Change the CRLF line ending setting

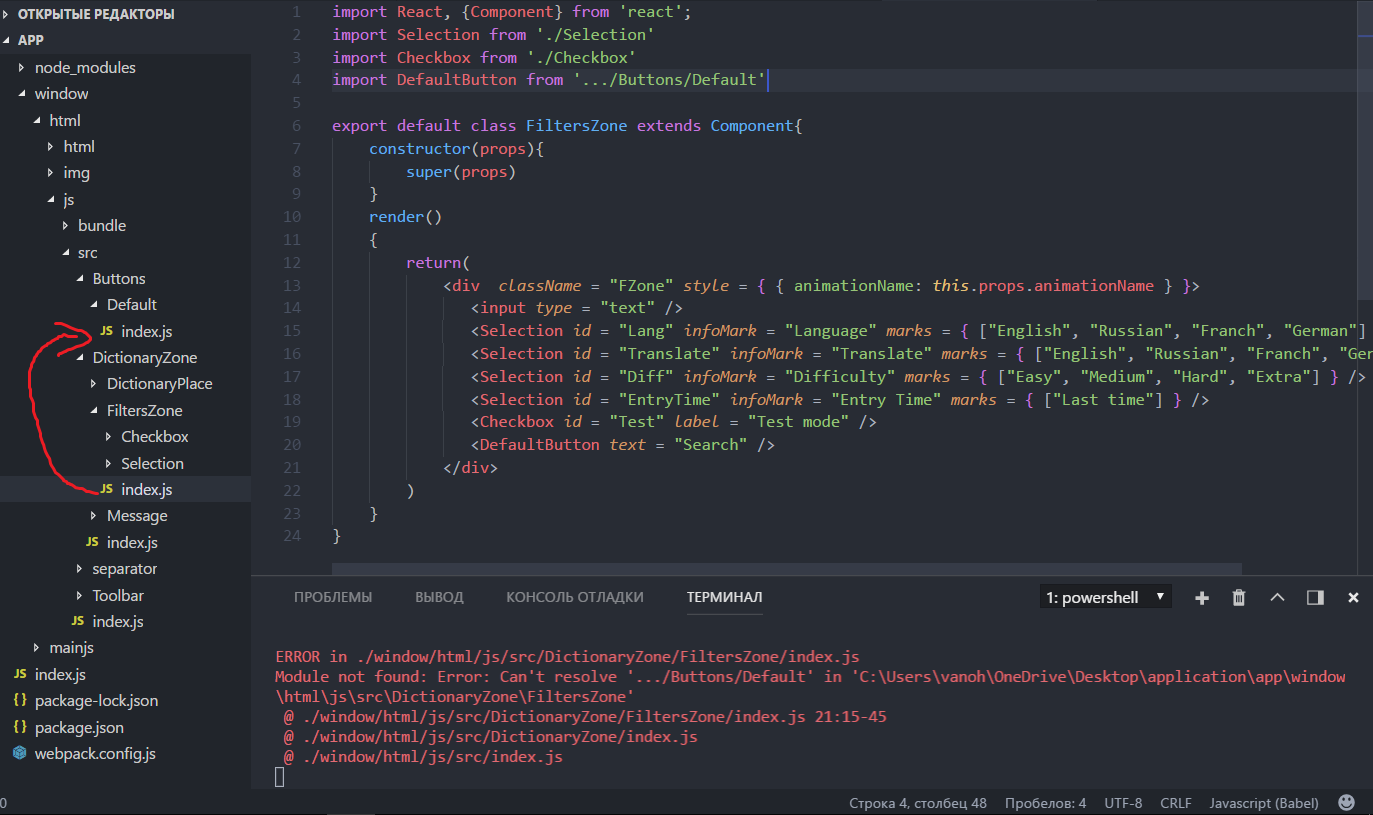1176,803
